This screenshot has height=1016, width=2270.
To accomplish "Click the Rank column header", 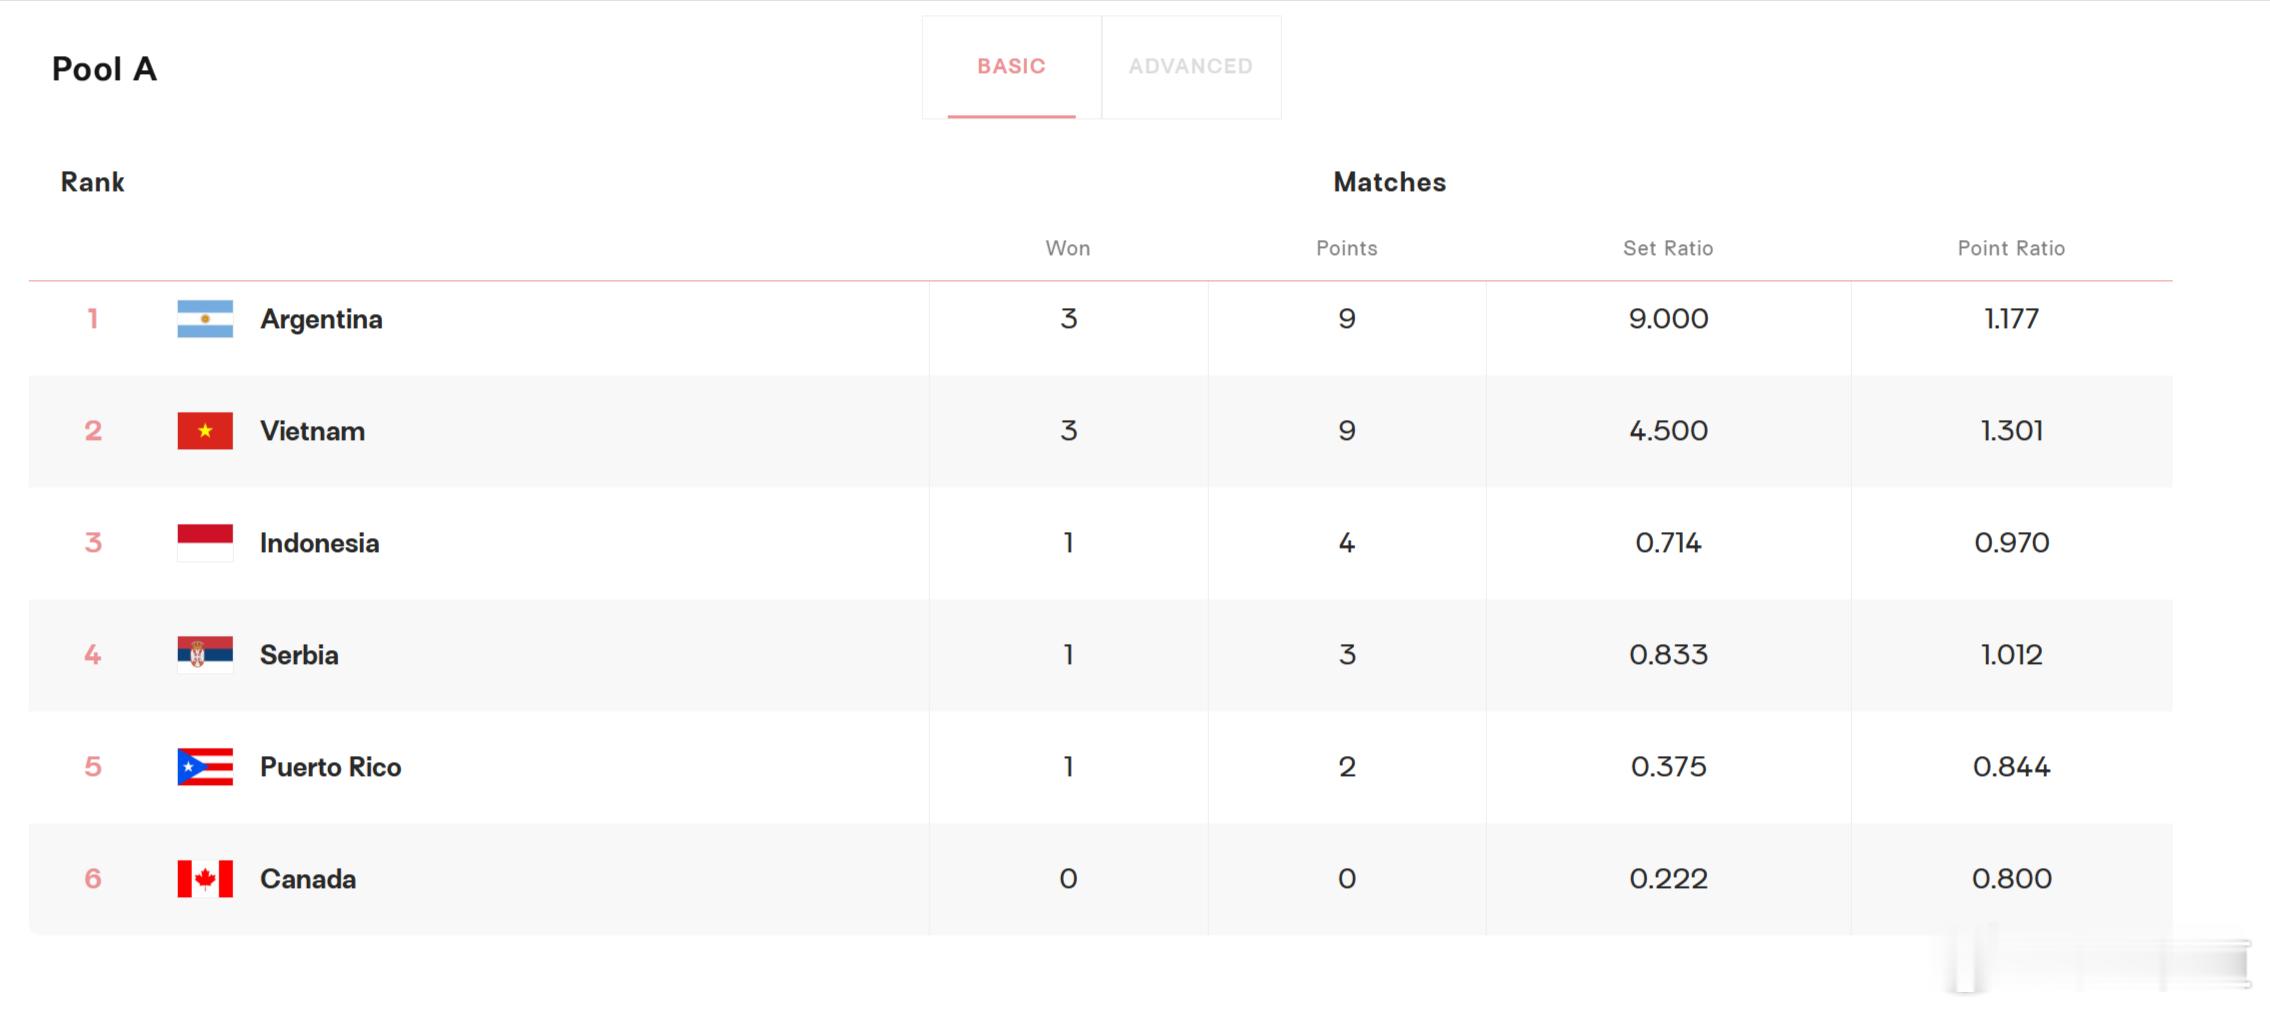I will coord(92,182).
